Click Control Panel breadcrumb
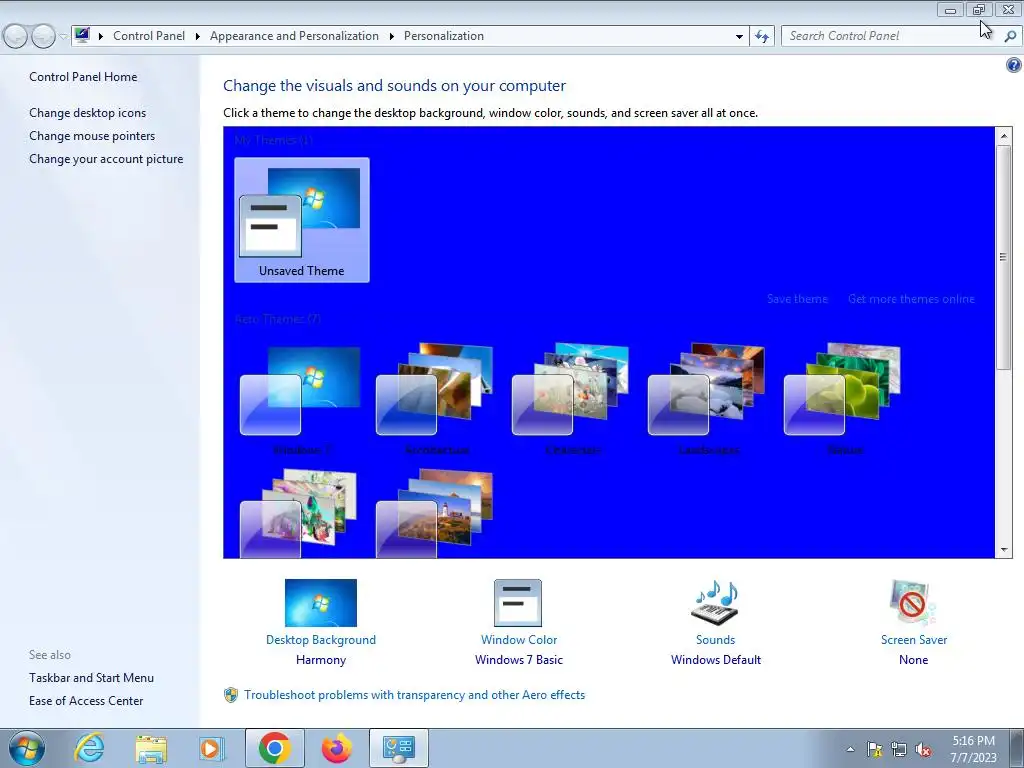Screen dimensions: 1024x768 (149, 36)
